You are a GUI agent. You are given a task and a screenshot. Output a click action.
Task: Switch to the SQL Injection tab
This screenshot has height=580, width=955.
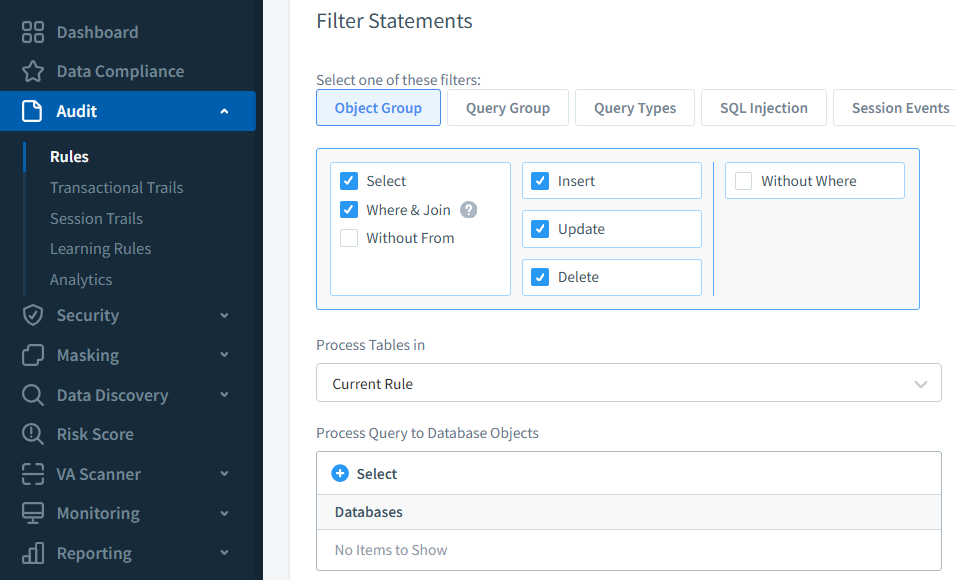[x=763, y=107]
